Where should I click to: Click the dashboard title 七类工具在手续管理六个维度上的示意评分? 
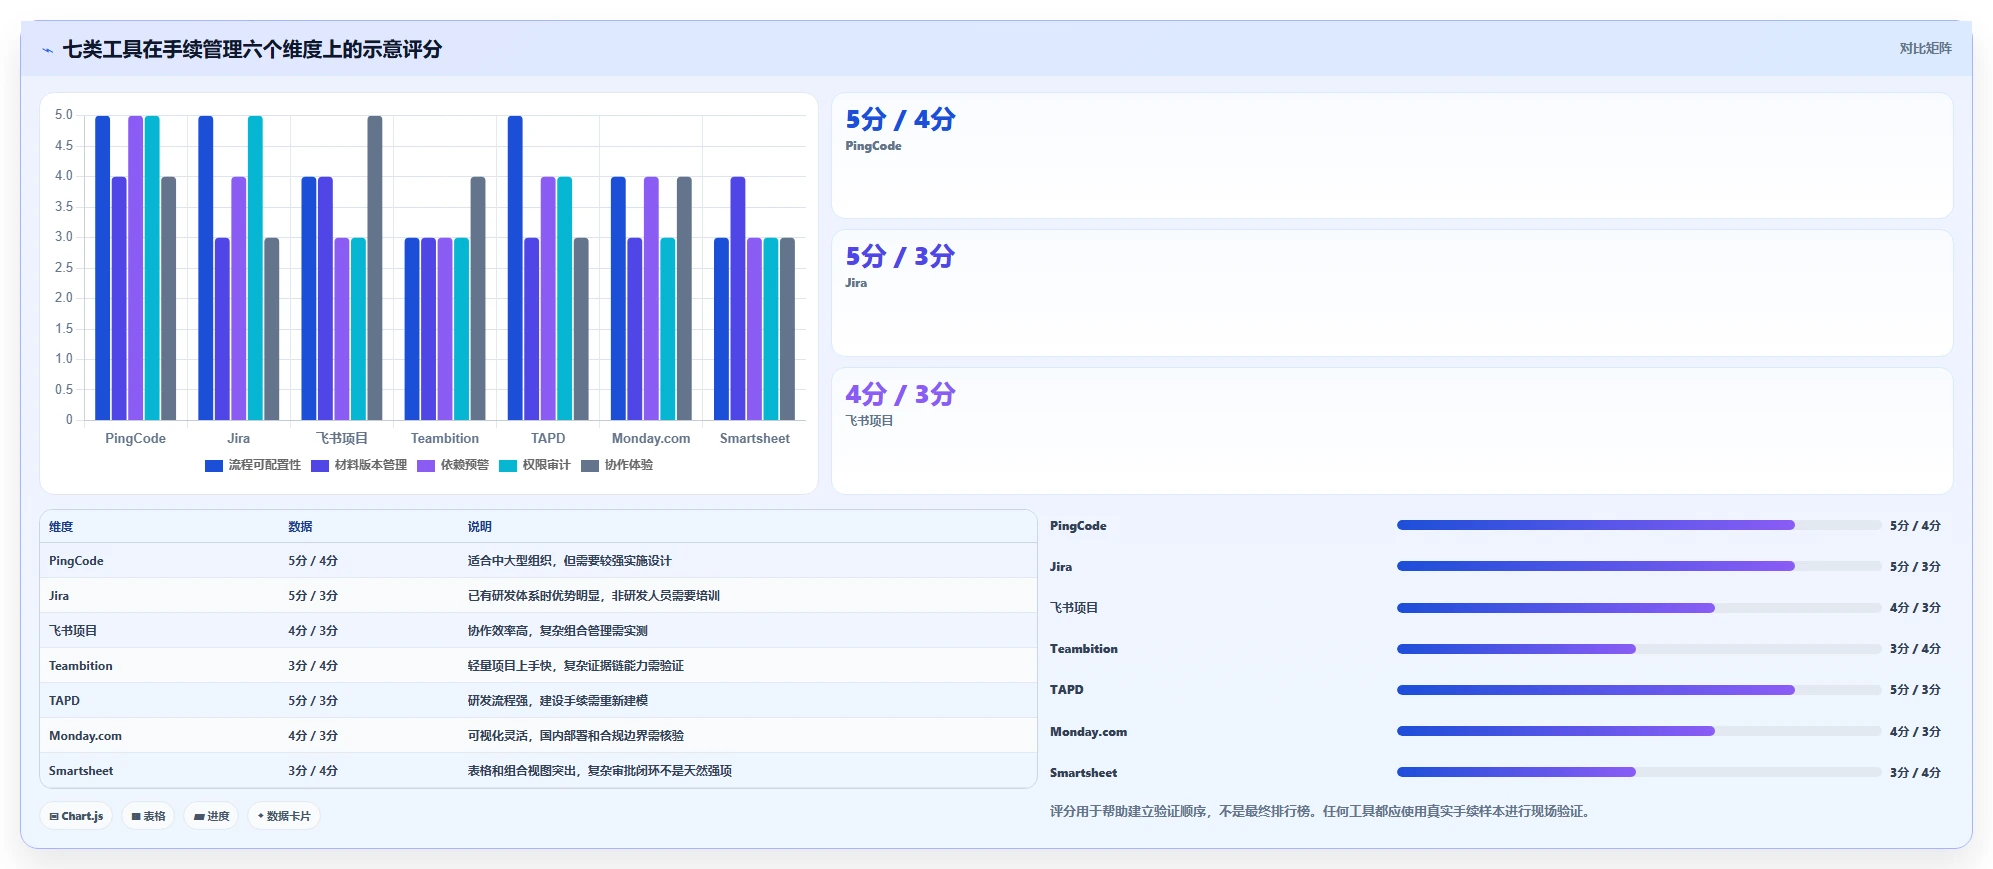point(252,49)
